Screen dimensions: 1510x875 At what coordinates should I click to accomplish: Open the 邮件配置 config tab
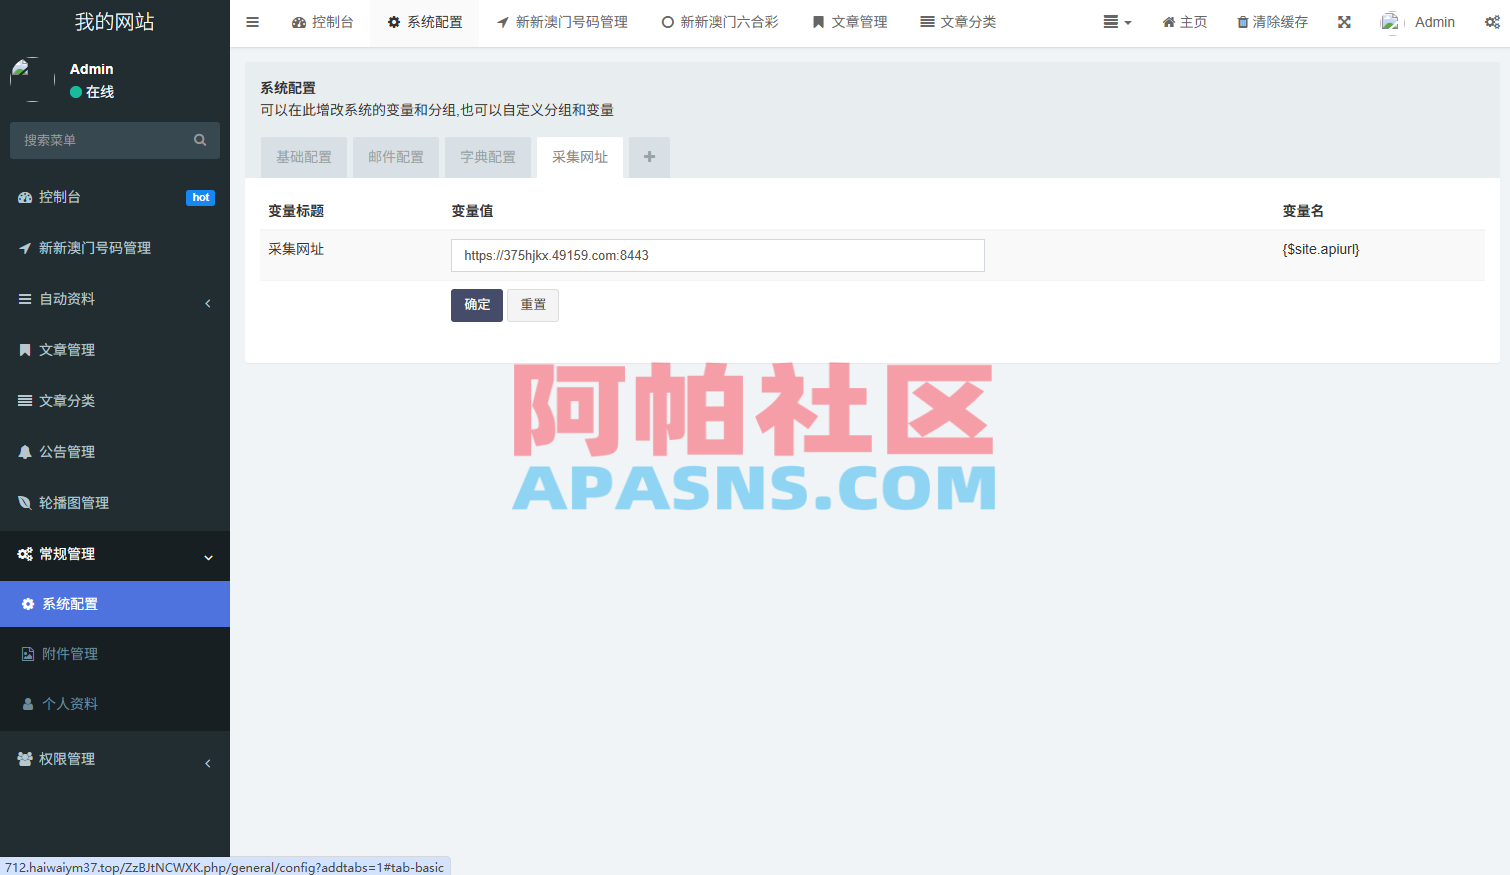396,157
